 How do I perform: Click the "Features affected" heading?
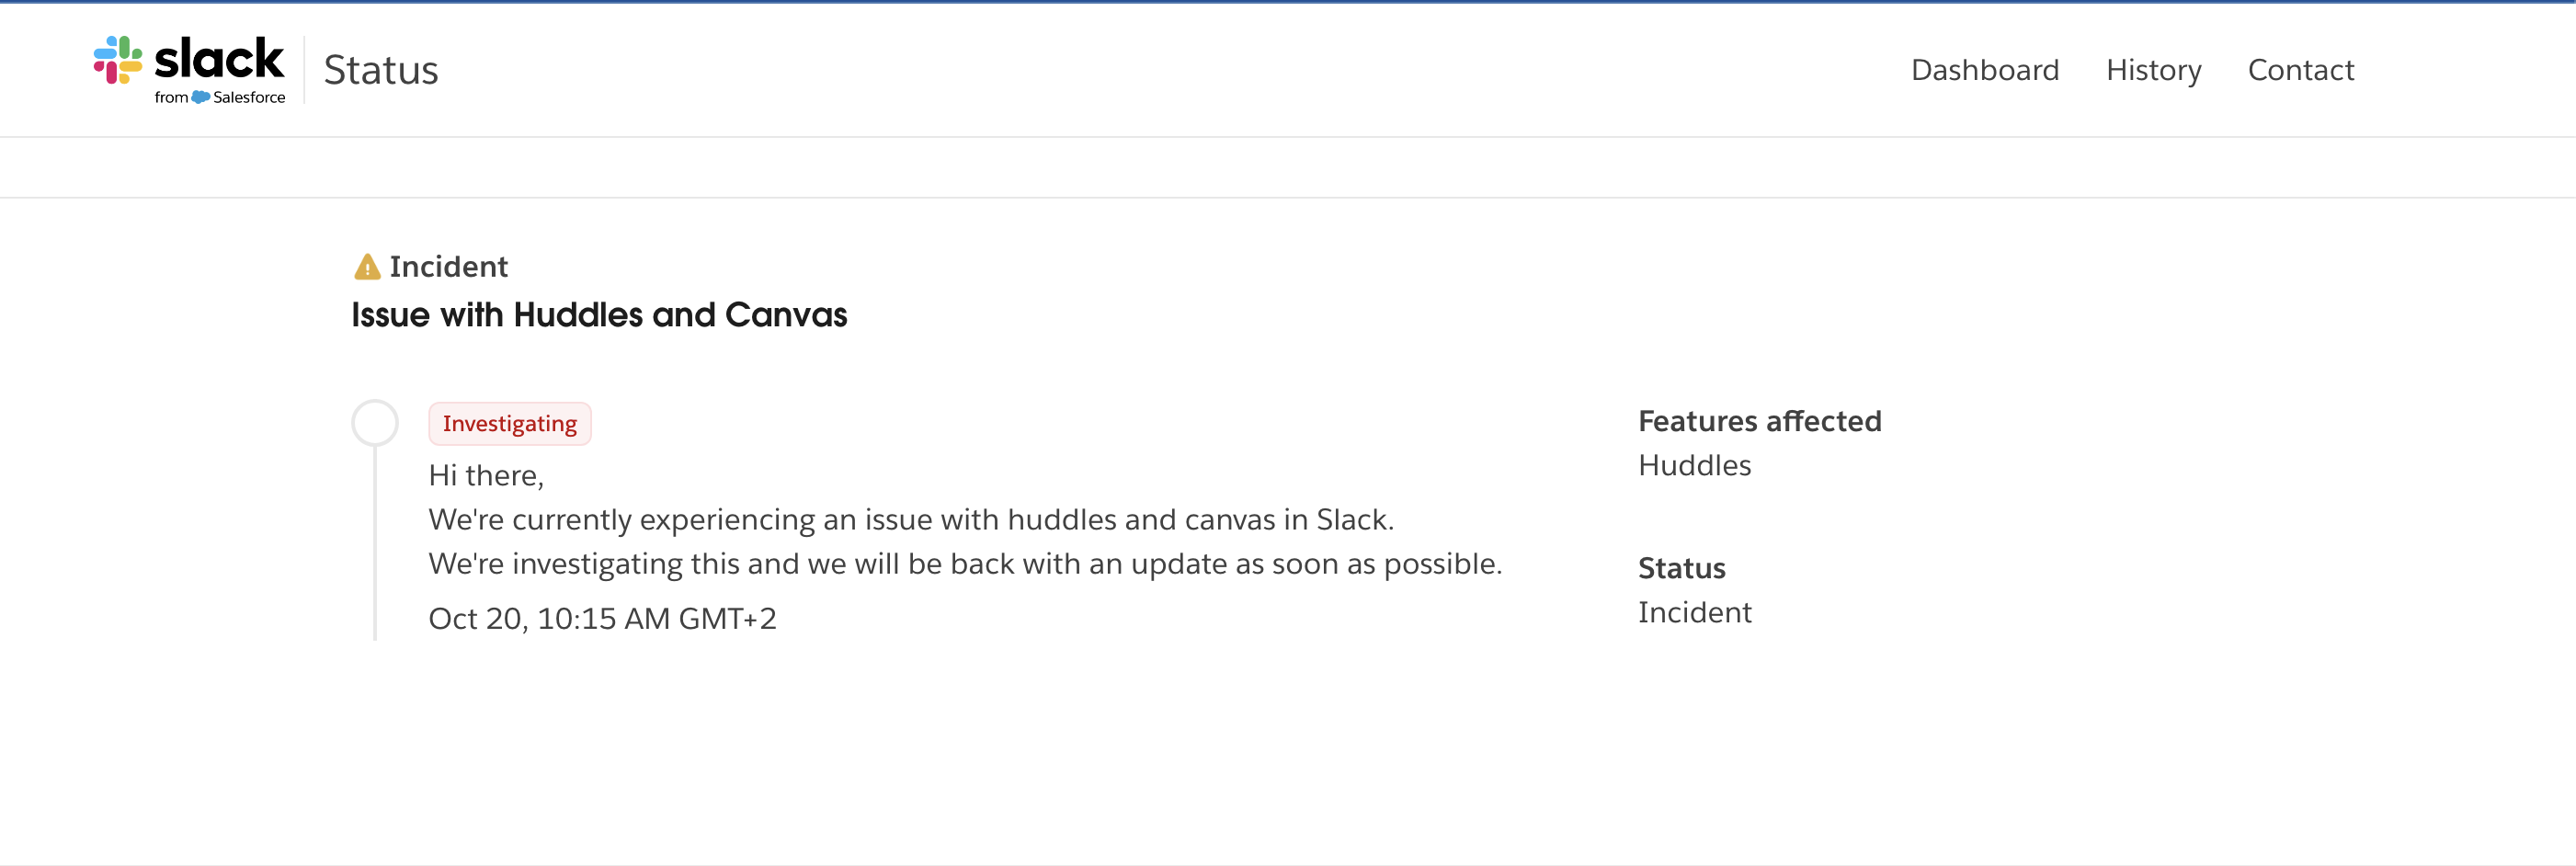point(1759,421)
